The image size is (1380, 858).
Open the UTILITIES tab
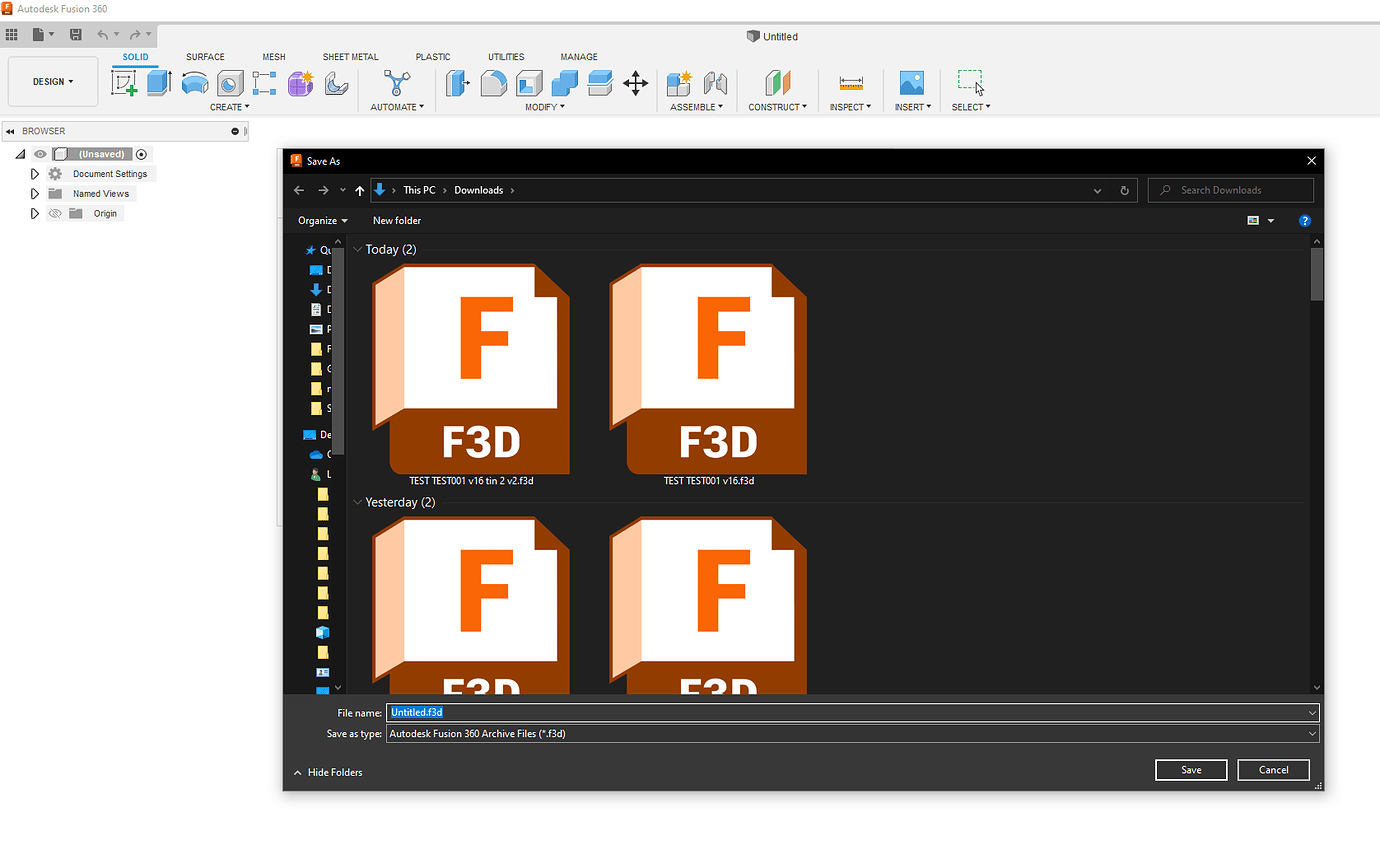click(x=506, y=57)
